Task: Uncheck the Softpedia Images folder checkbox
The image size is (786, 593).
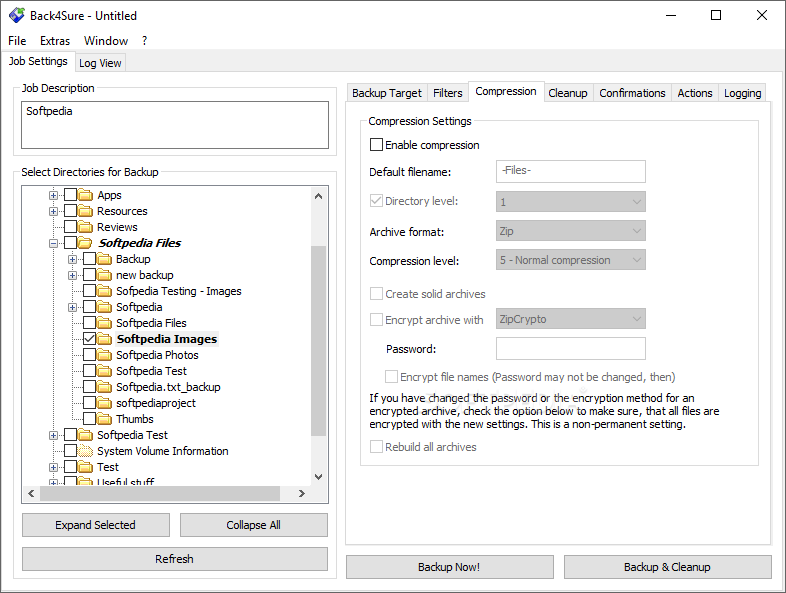Action: click(89, 339)
